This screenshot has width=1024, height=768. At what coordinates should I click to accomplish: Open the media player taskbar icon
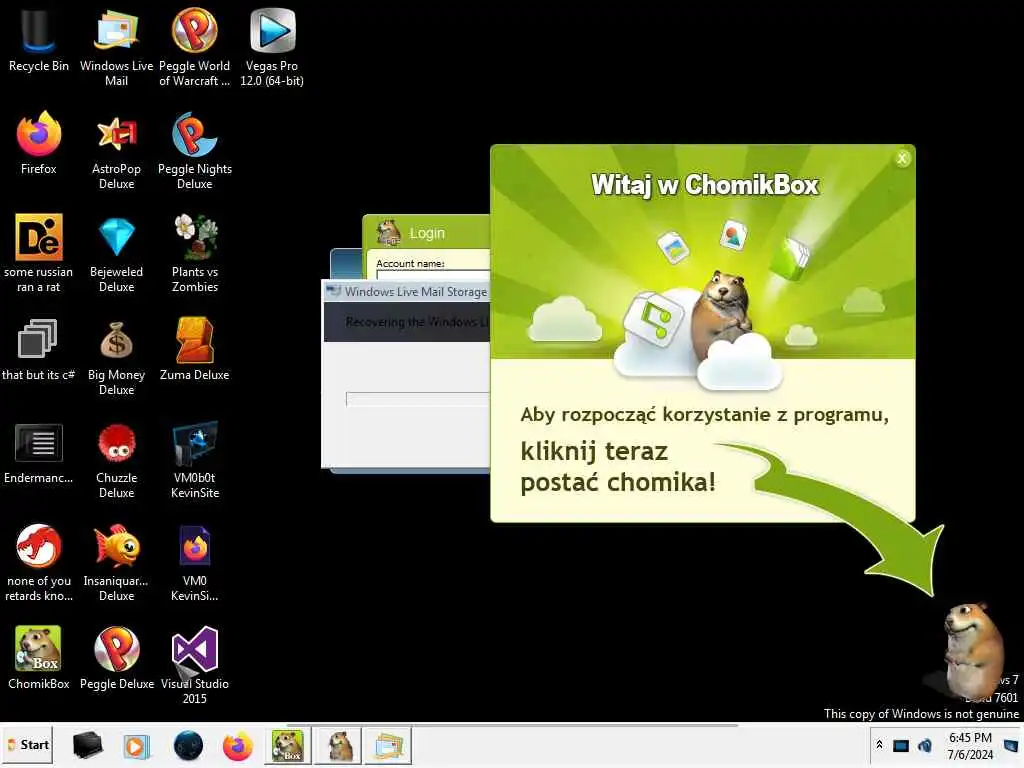tap(136, 745)
